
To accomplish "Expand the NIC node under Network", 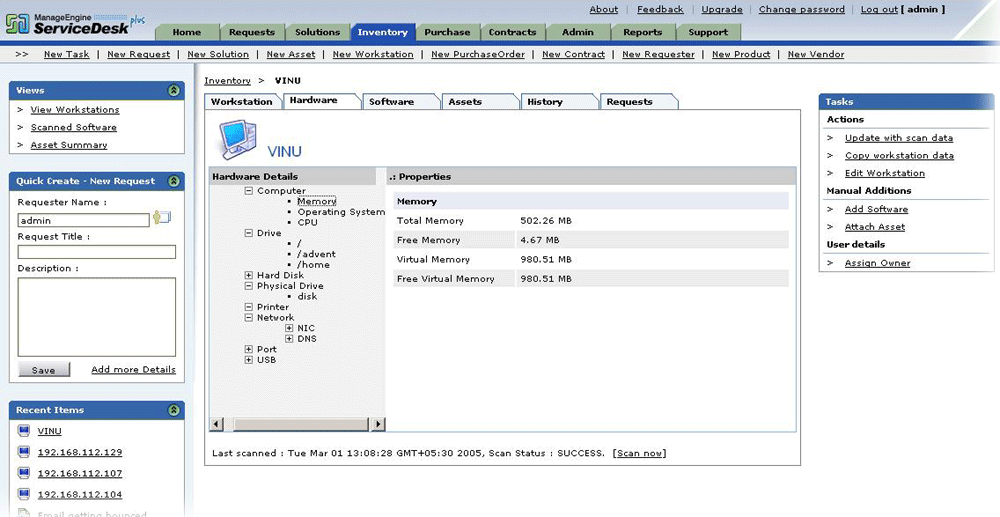I will (x=289, y=328).
